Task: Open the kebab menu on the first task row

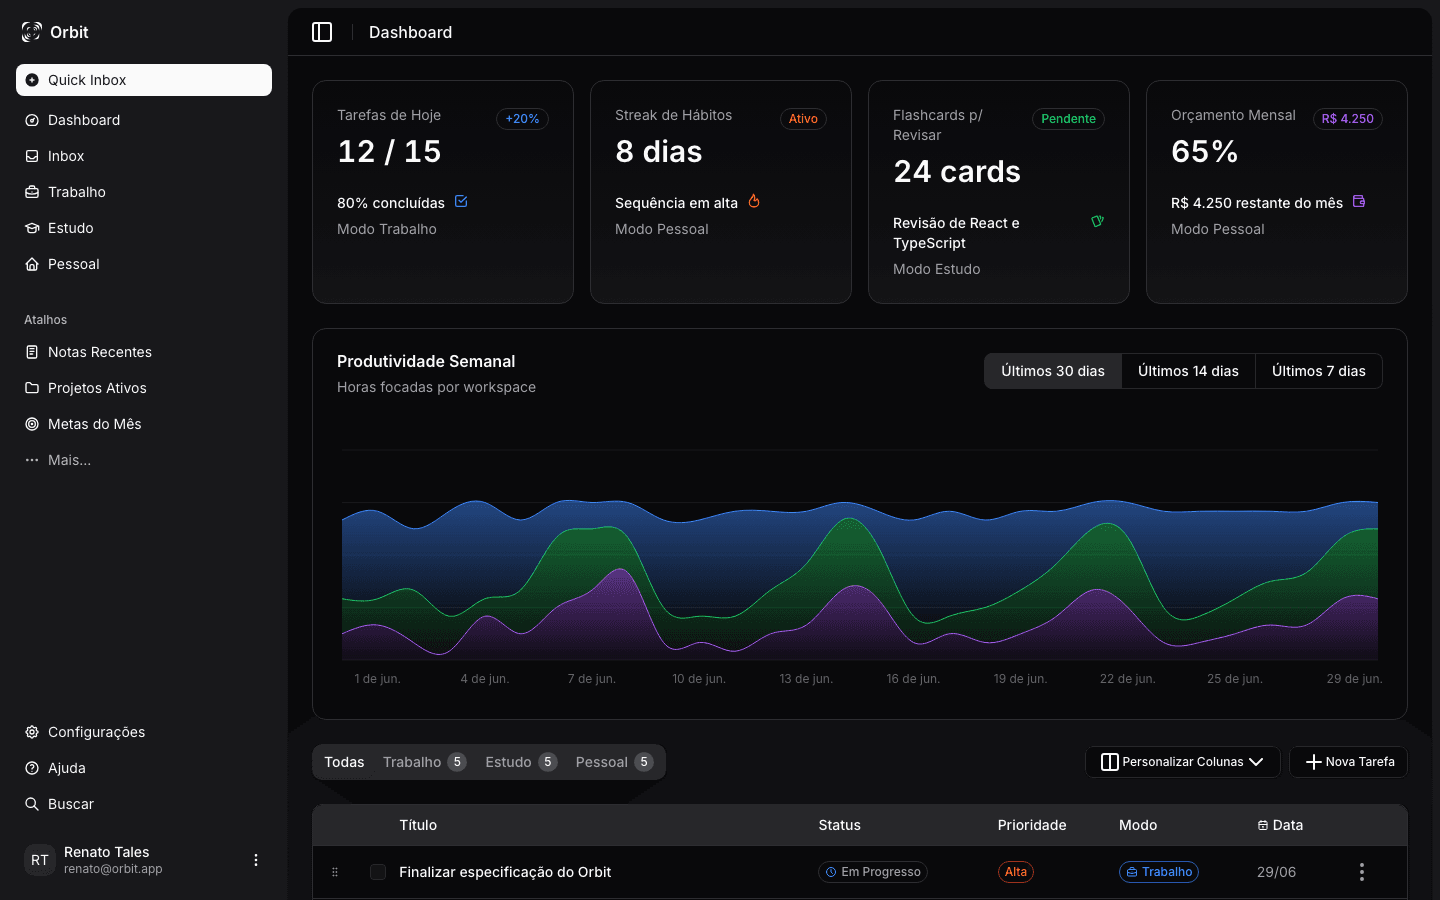Action: pyautogui.click(x=1362, y=872)
